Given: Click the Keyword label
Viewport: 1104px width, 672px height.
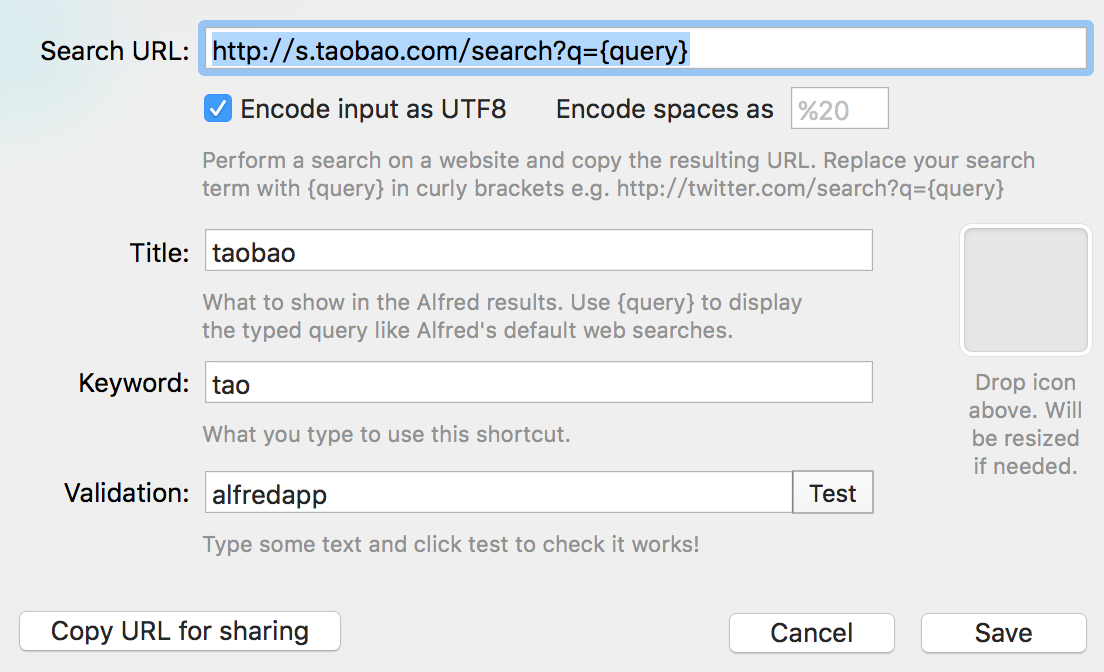Looking at the screenshot, I should click(134, 383).
